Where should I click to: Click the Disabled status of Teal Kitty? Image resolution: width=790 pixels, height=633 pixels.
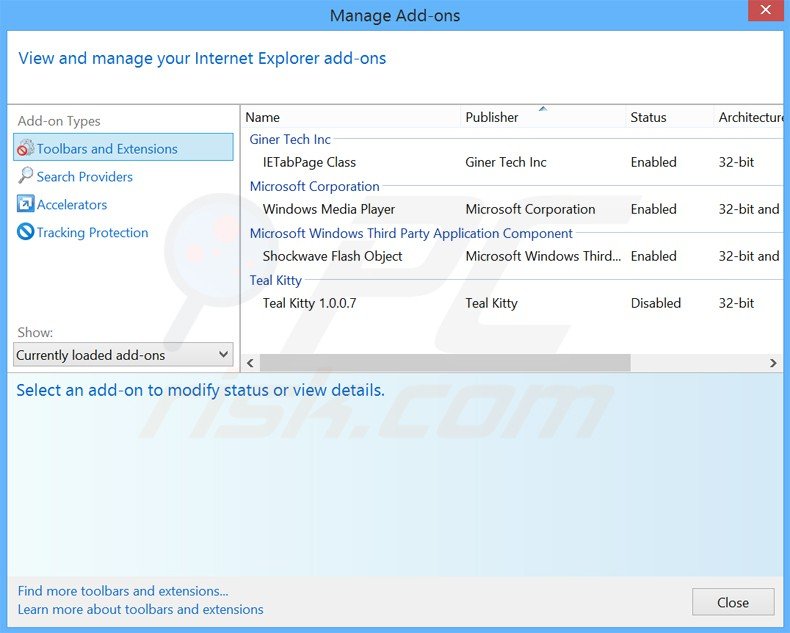(x=655, y=303)
